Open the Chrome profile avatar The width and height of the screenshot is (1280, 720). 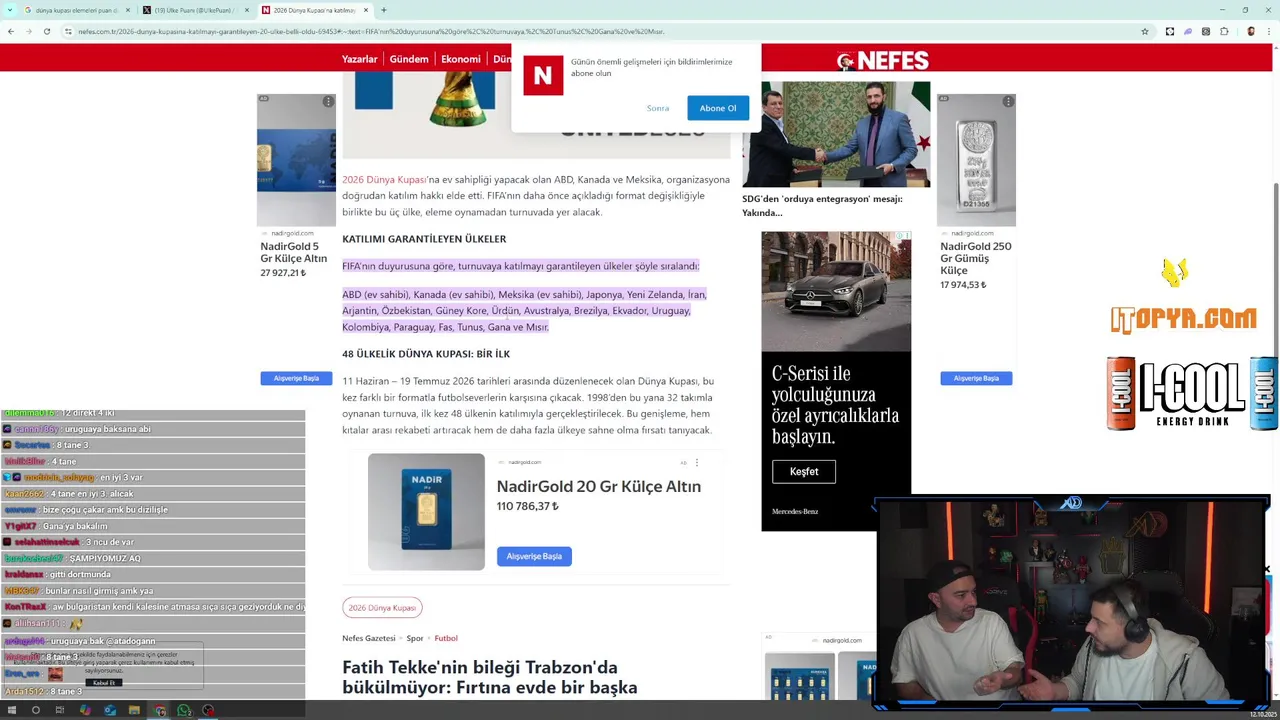click(1251, 31)
